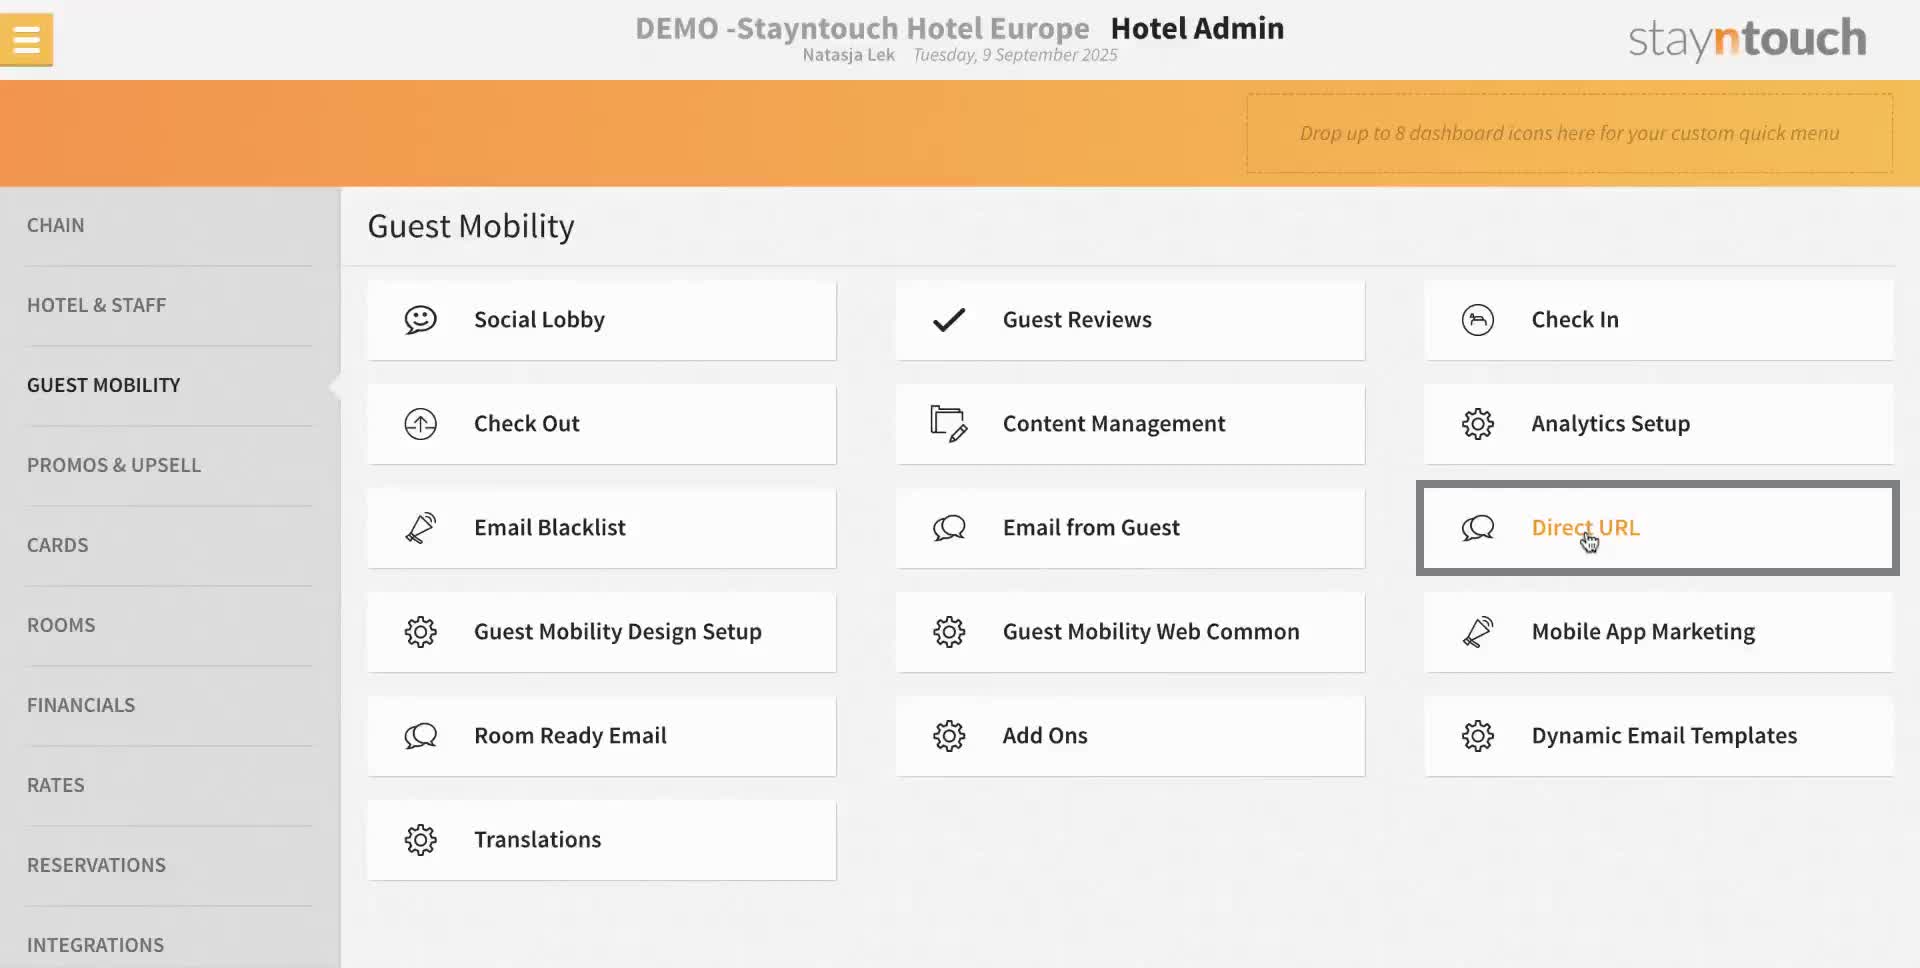The image size is (1920, 968).
Task: Click the date Tuesday, 9 September 2025
Action: tap(1015, 55)
